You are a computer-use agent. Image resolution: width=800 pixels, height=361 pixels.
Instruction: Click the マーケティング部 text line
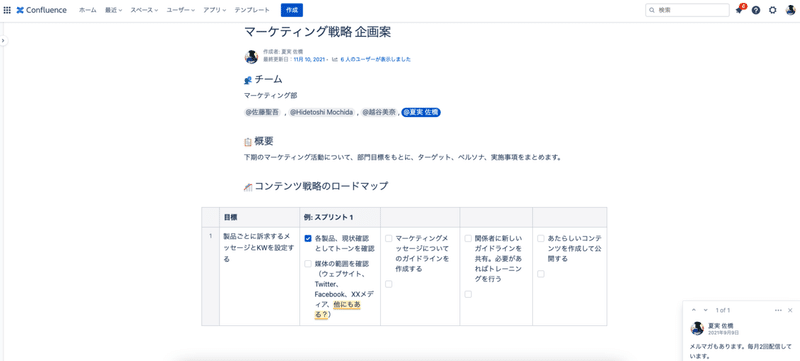coord(270,95)
